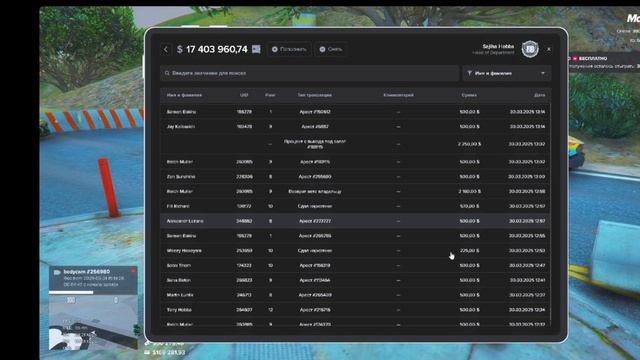
Task: Click the Пополнить deposit button
Action: (289, 49)
